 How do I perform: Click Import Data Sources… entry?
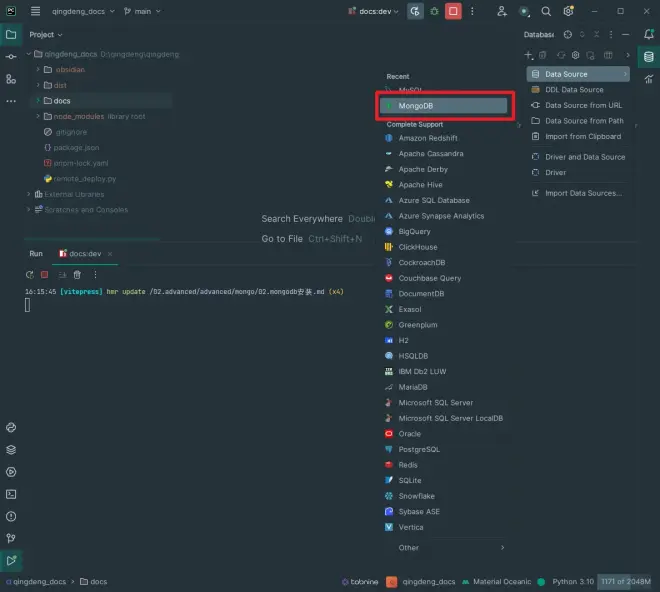(x=578, y=193)
